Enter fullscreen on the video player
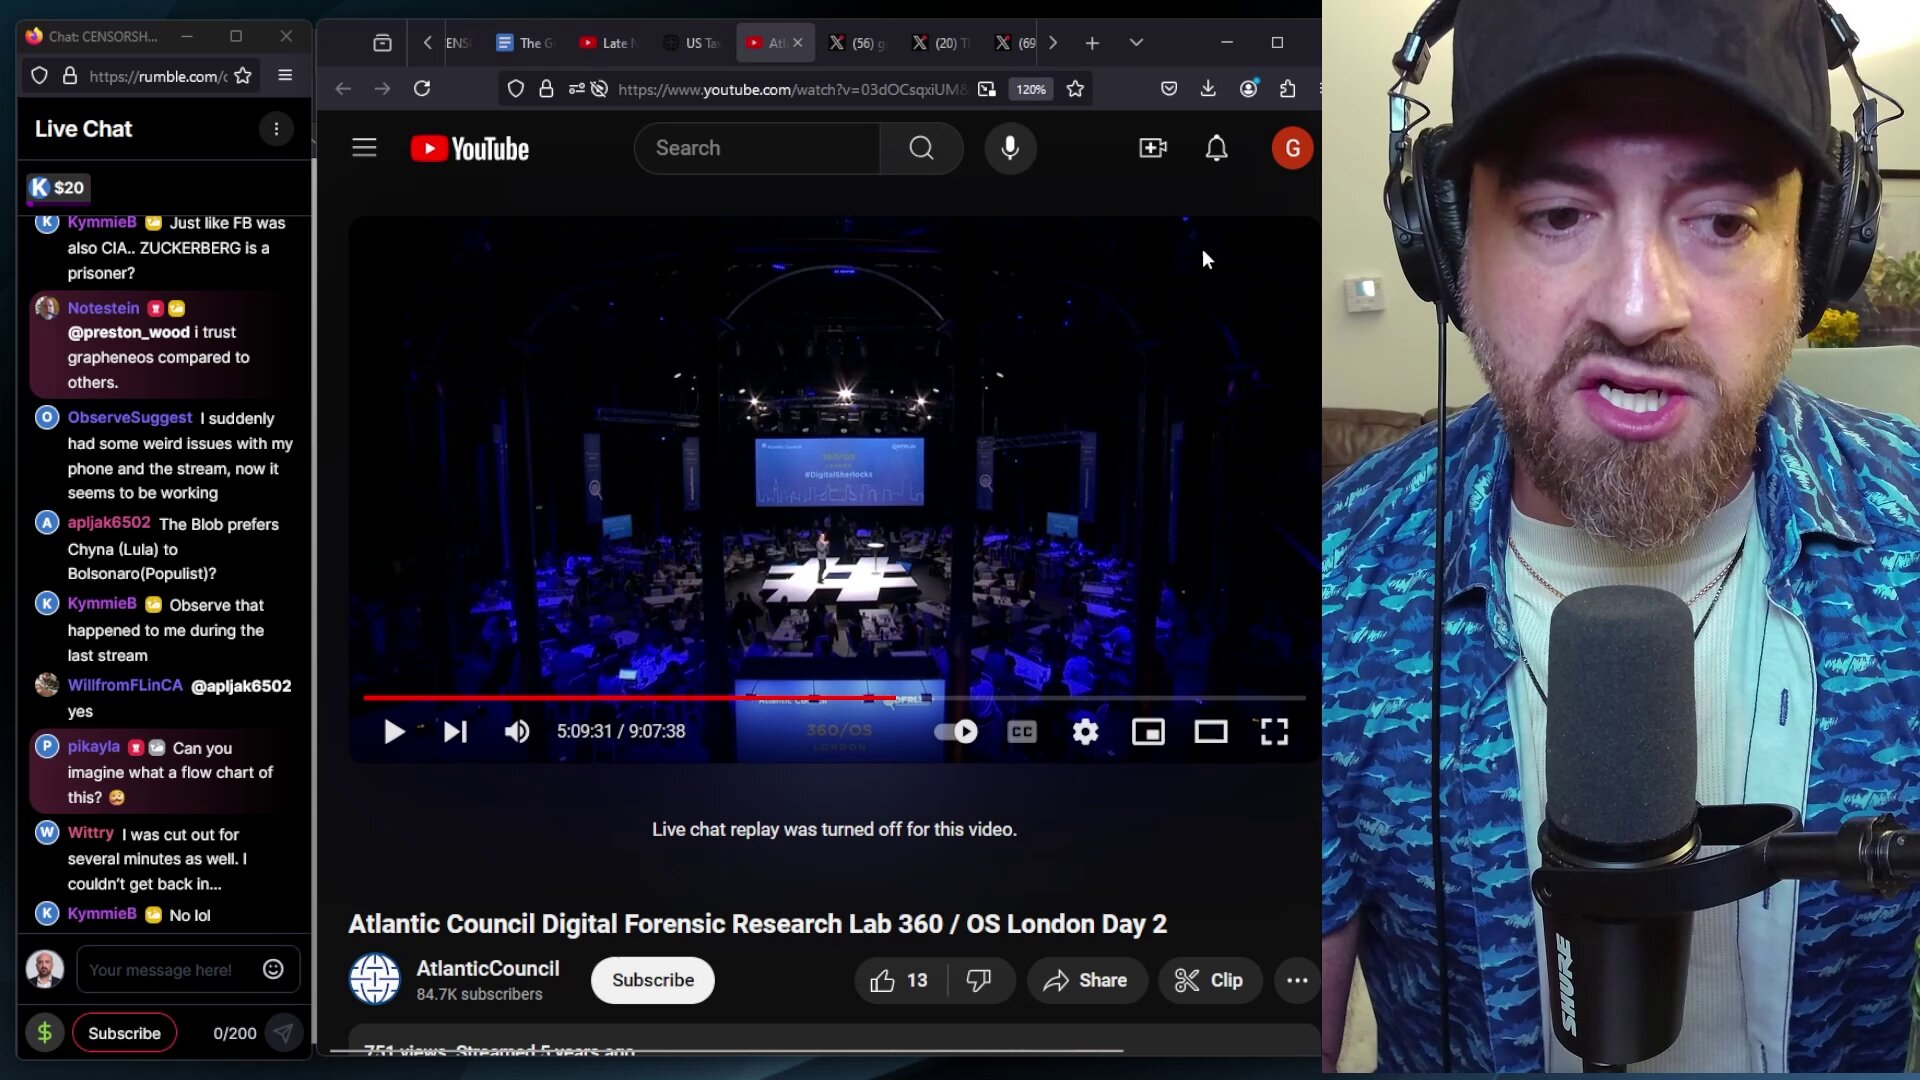The height and width of the screenshot is (1080, 1920). tap(1274, 732)
